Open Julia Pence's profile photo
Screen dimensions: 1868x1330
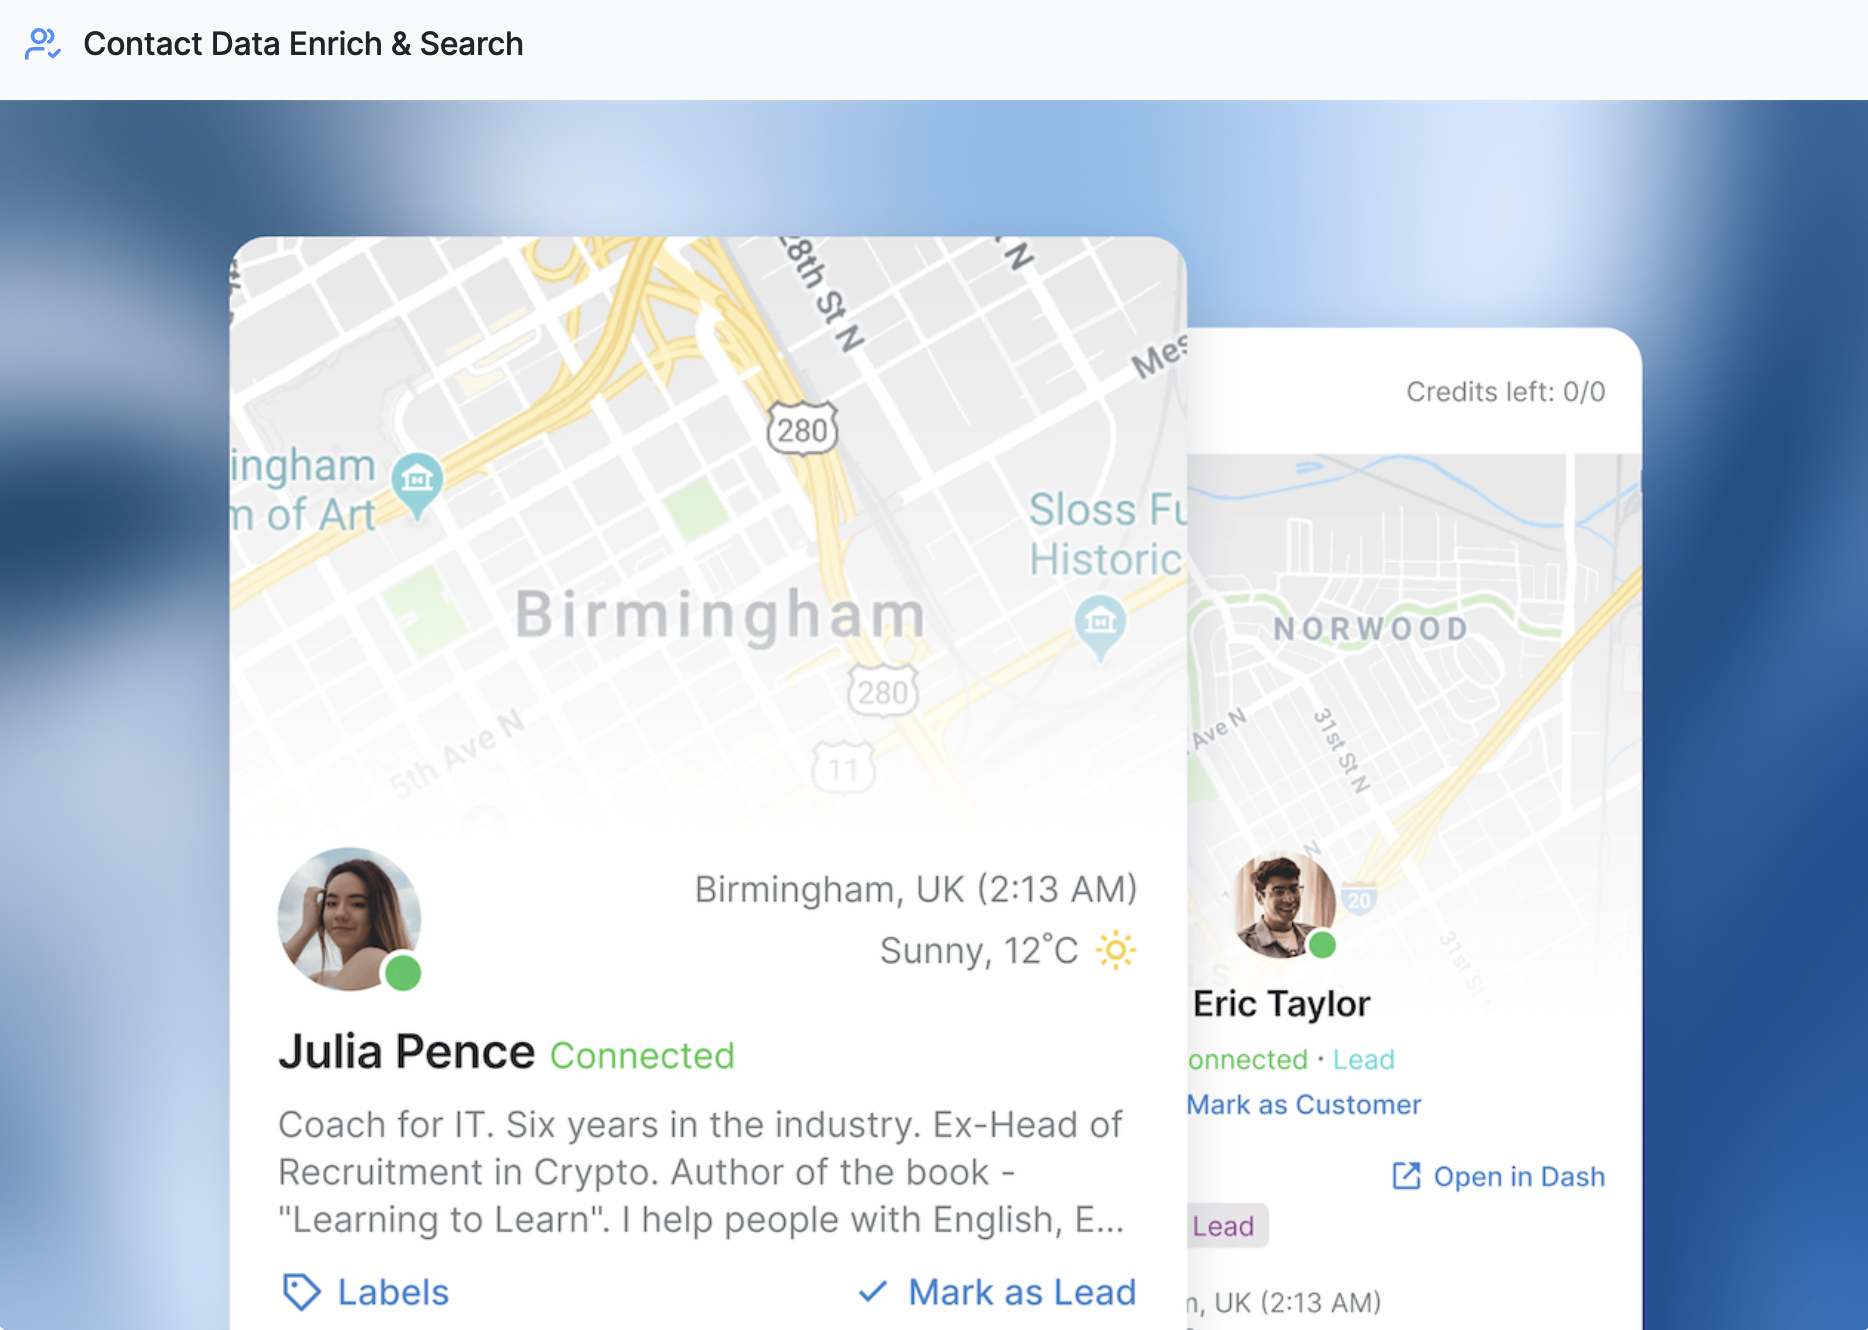coord(348,918)
